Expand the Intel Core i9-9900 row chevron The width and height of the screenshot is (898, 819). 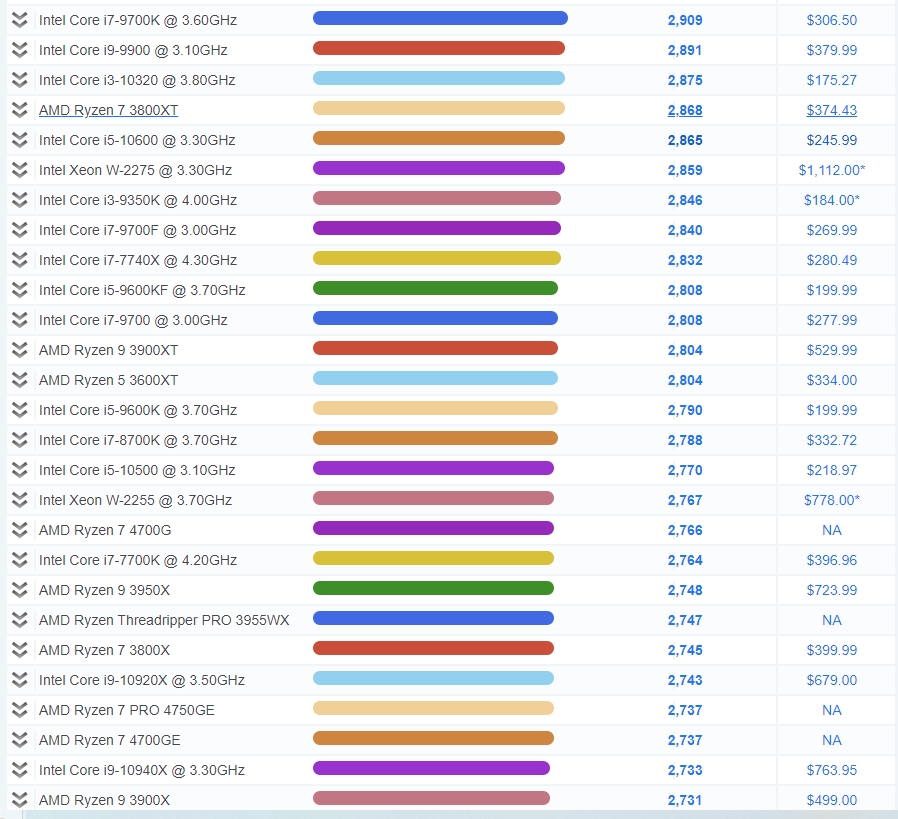click(x=19, y=50)
